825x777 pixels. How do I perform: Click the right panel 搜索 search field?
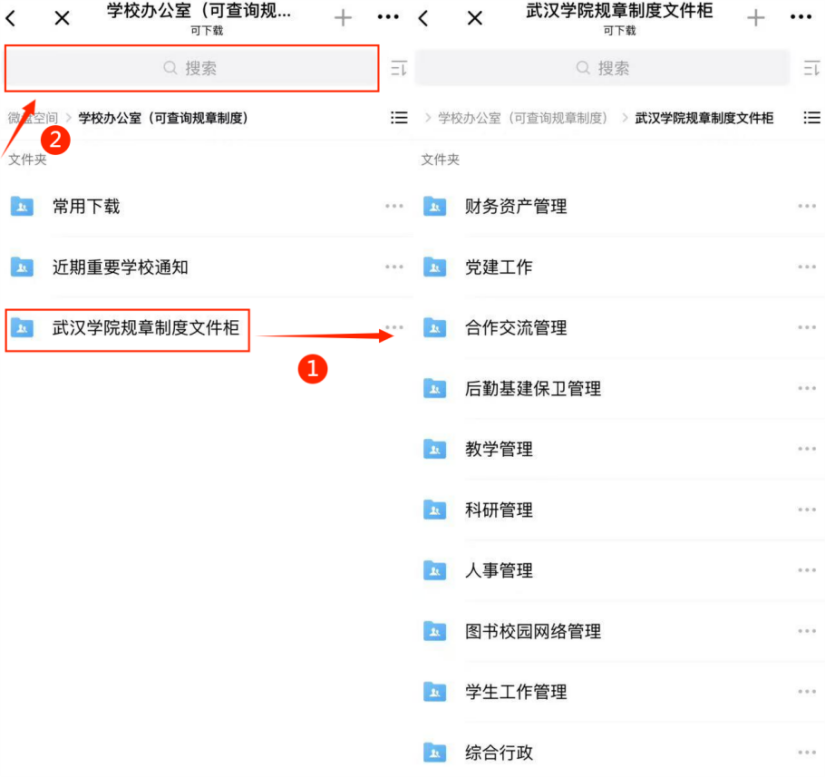tap(602, 68)
